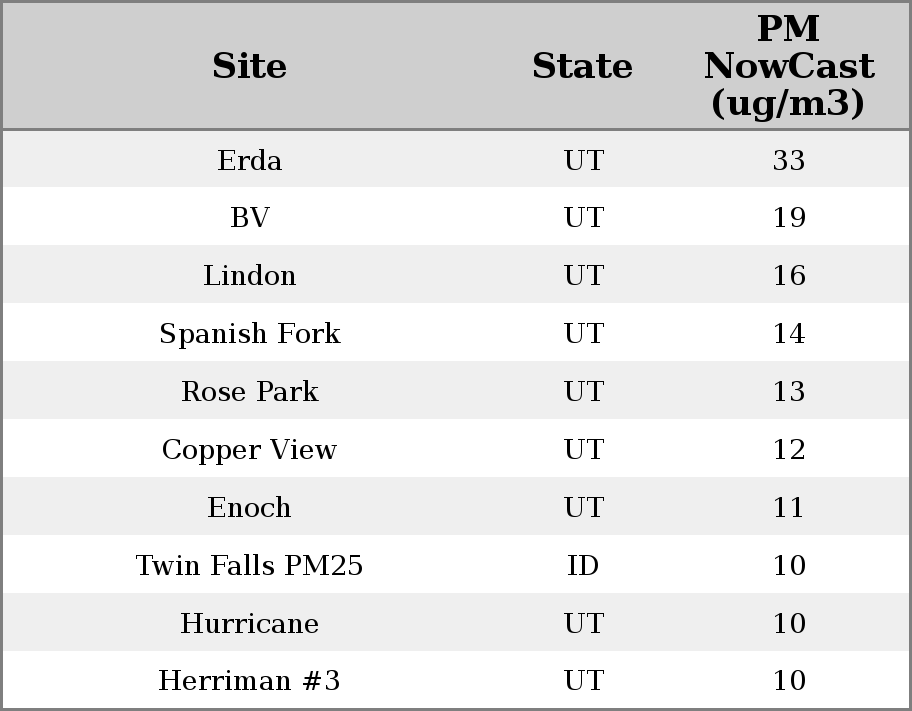Select Rose Park's value 13
This screenshot has height=711, width=912.
789,392
